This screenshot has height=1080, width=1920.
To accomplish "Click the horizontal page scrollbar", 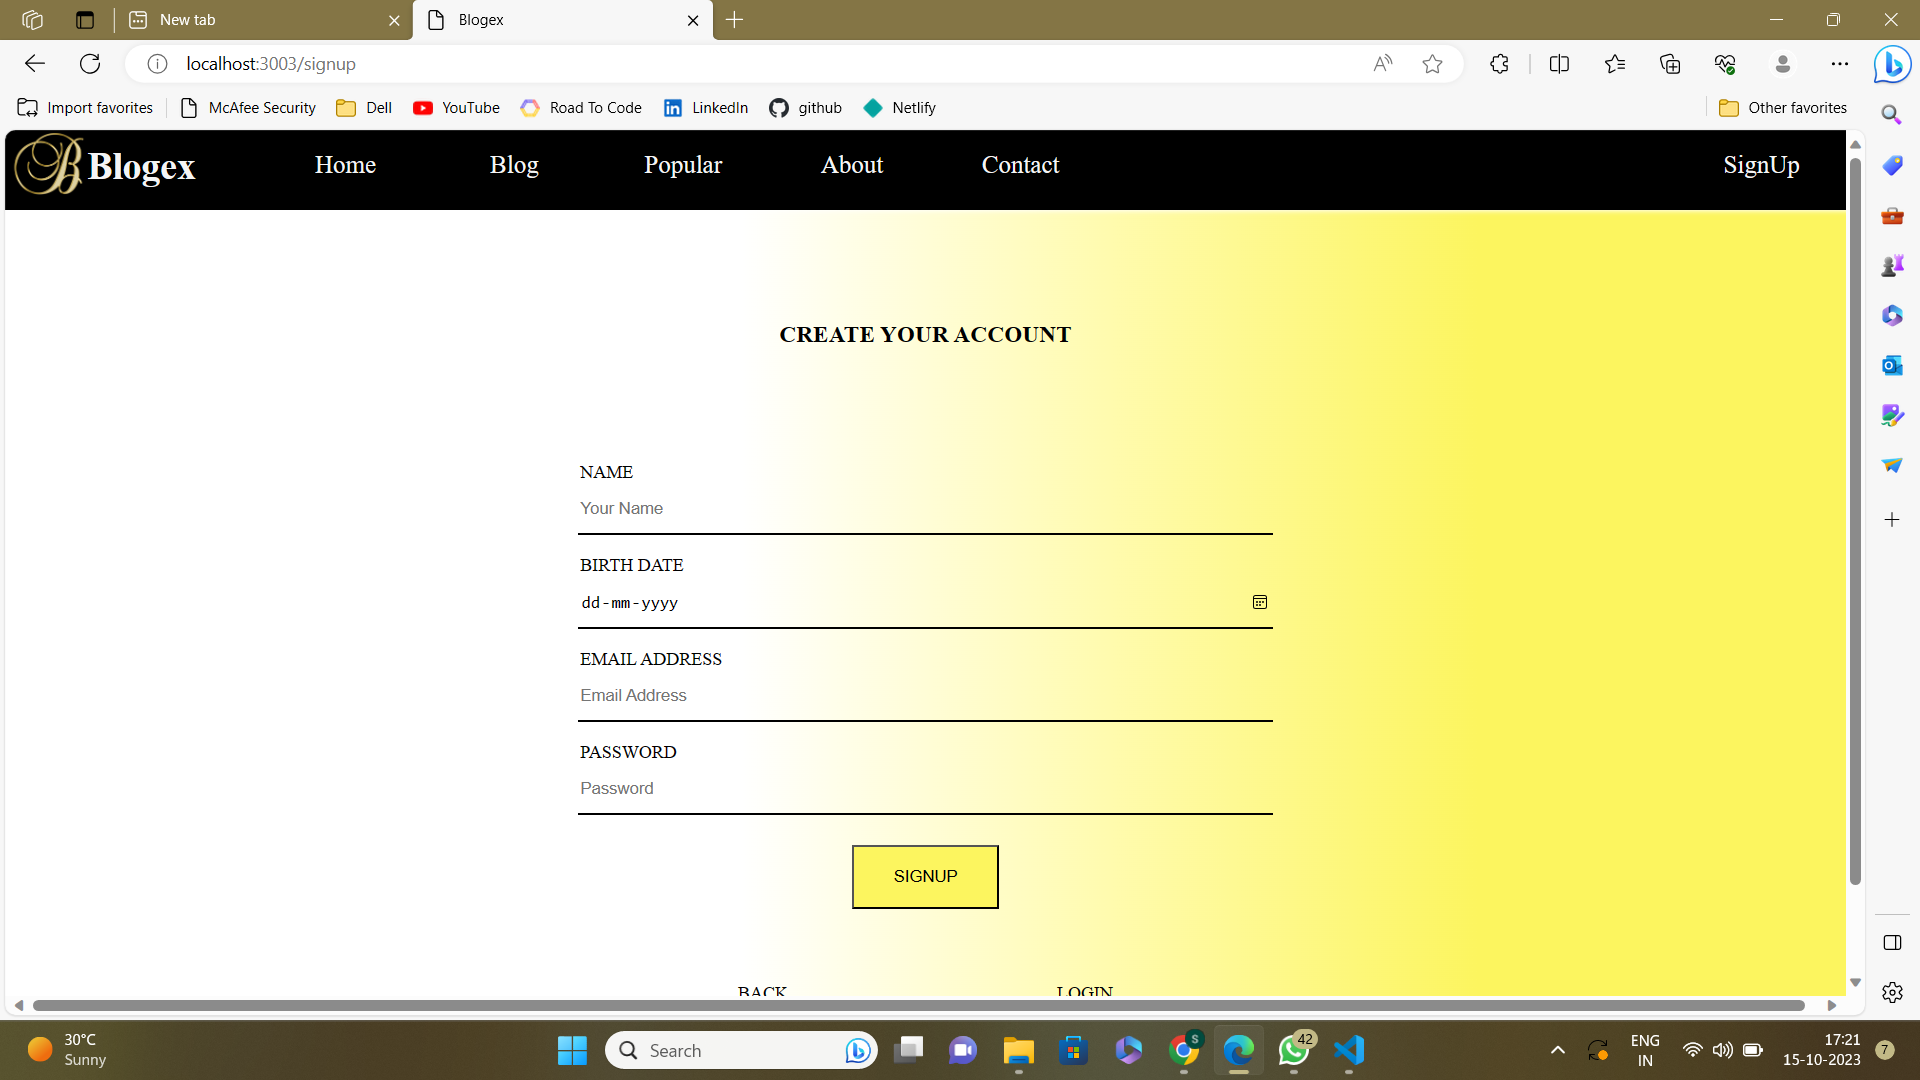I will click(x=918, y=1005).
